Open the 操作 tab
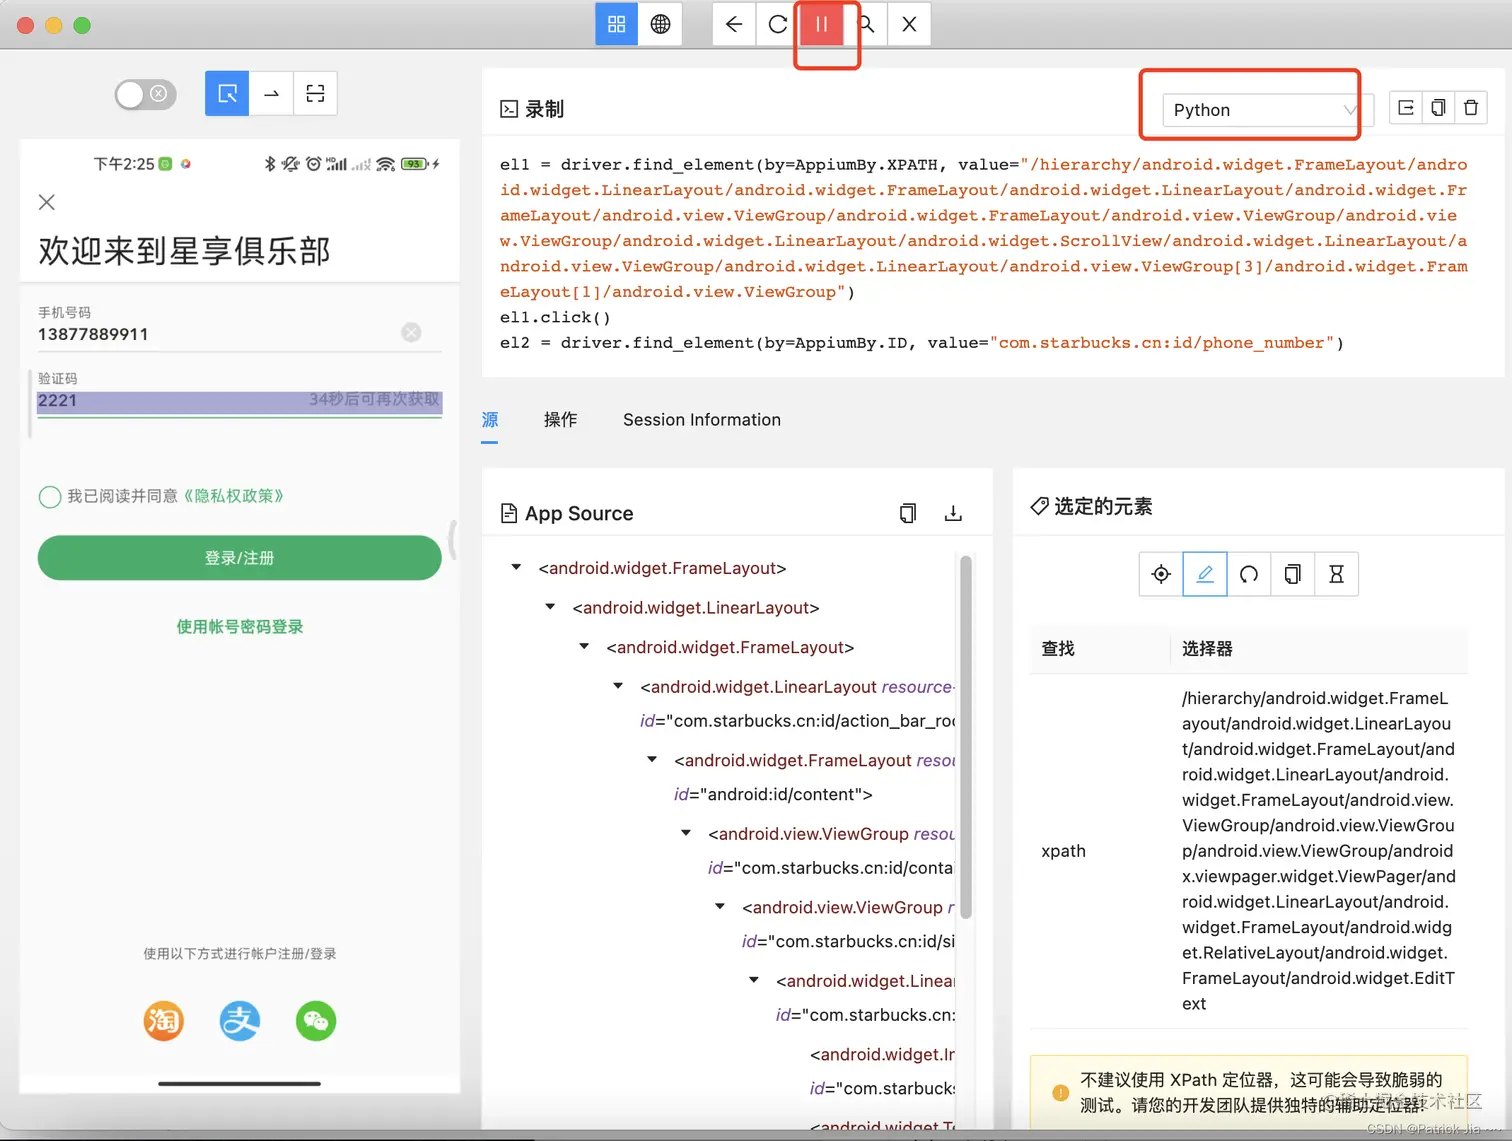Image resolution: width=1512 pixels, height=1141 pixels. pyautogui.click(x=560, y=420)
